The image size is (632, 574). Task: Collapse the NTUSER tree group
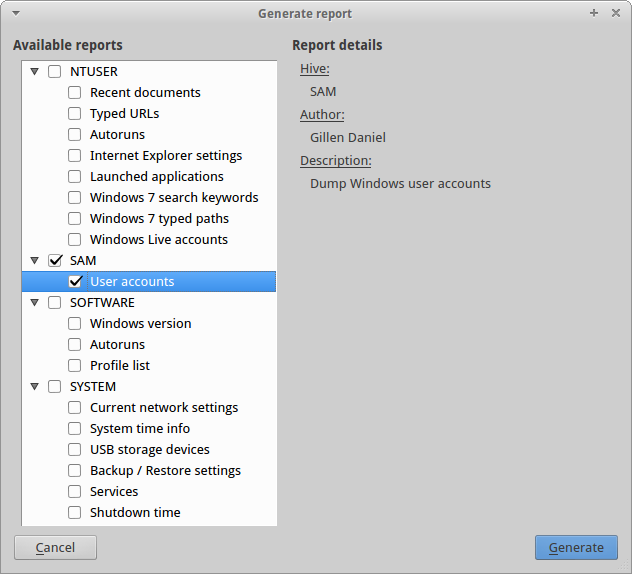35,71
